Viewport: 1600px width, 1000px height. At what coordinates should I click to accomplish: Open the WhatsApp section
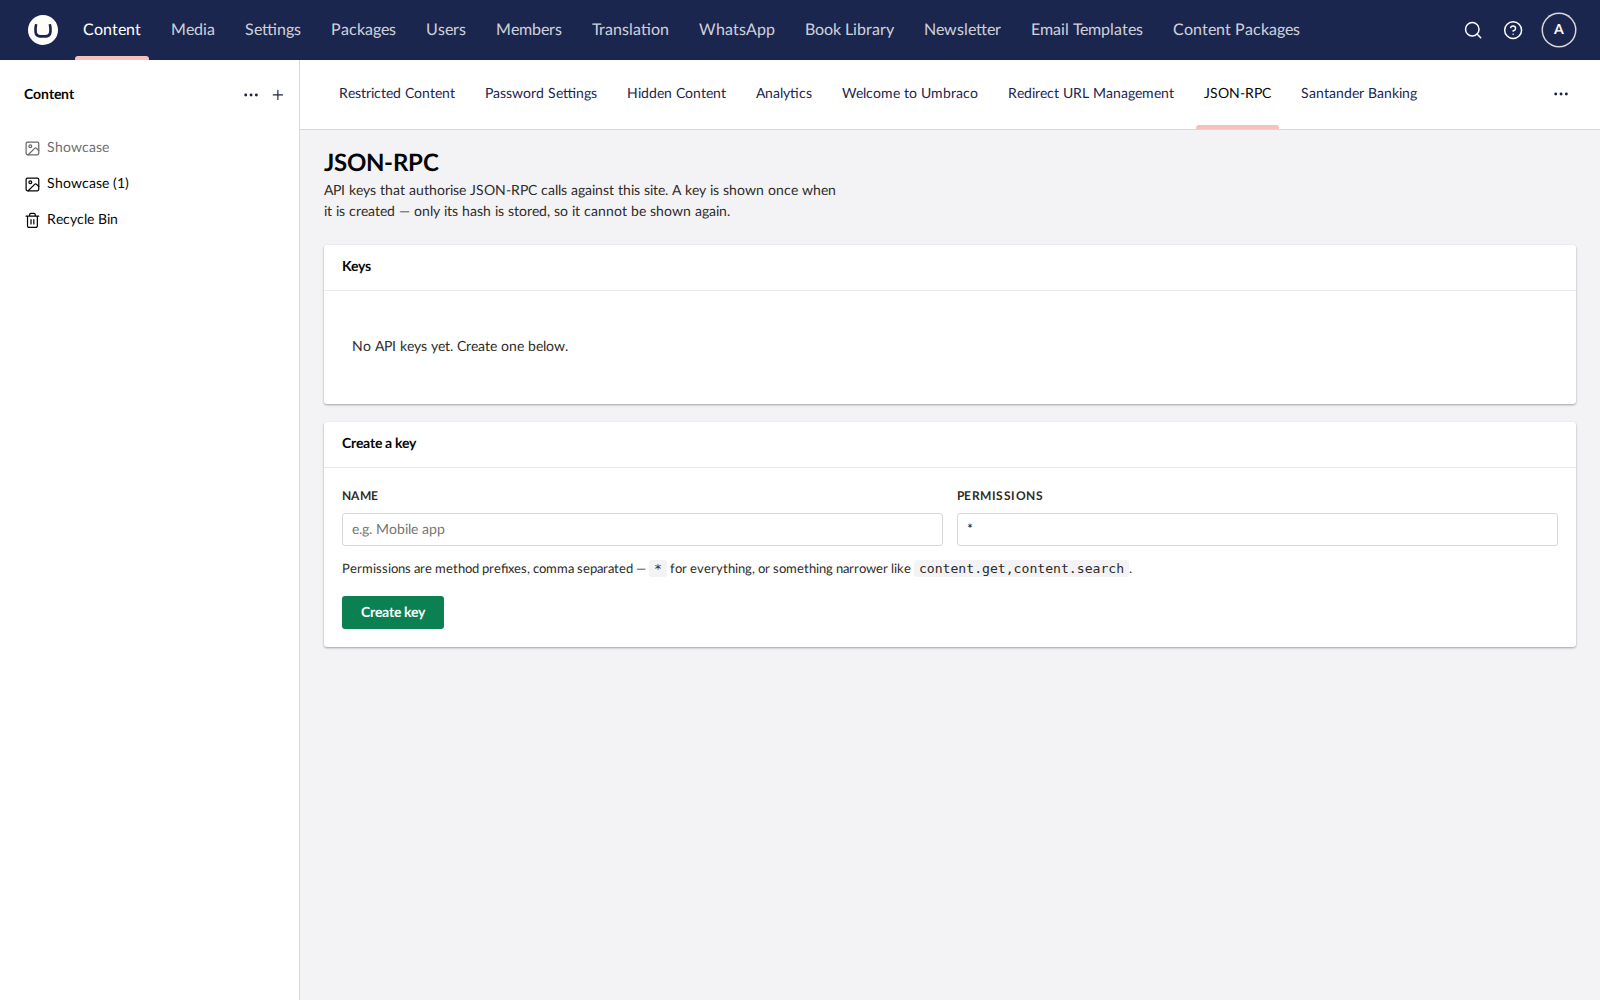(737, 30)
